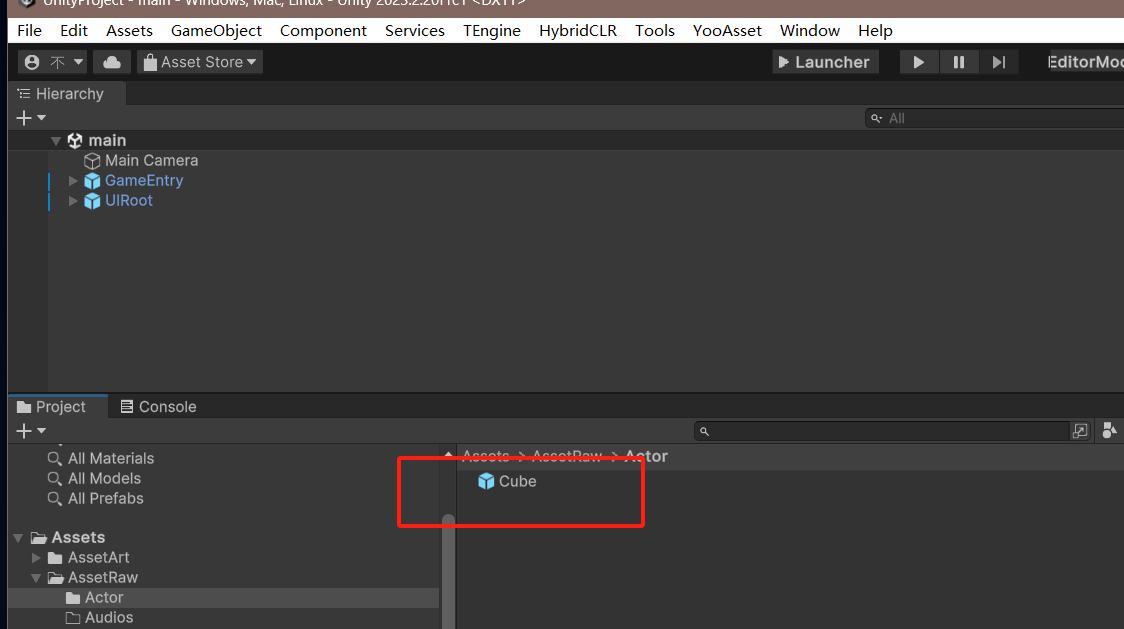Open the Edit menu
Viewport: 1124px width, 629px height.
(x=74, y=31)
